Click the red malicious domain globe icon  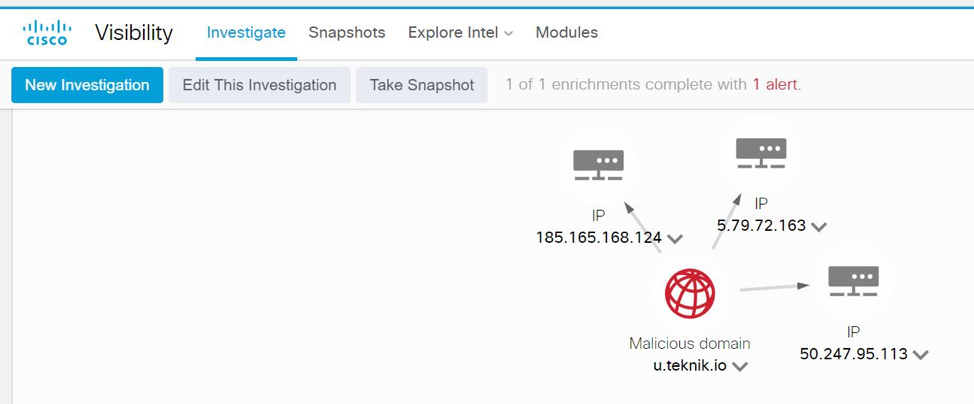point(690,295)
